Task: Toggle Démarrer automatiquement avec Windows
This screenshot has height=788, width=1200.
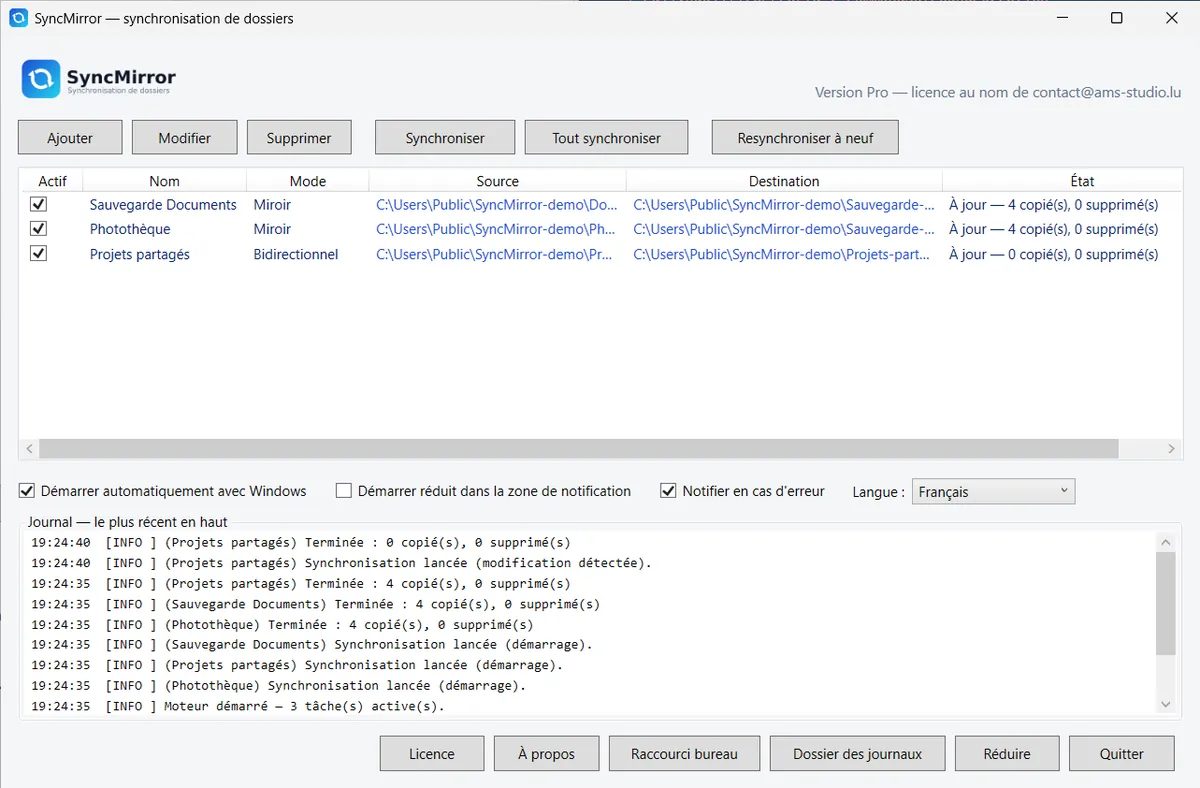Action: click(x=27, y=491)
